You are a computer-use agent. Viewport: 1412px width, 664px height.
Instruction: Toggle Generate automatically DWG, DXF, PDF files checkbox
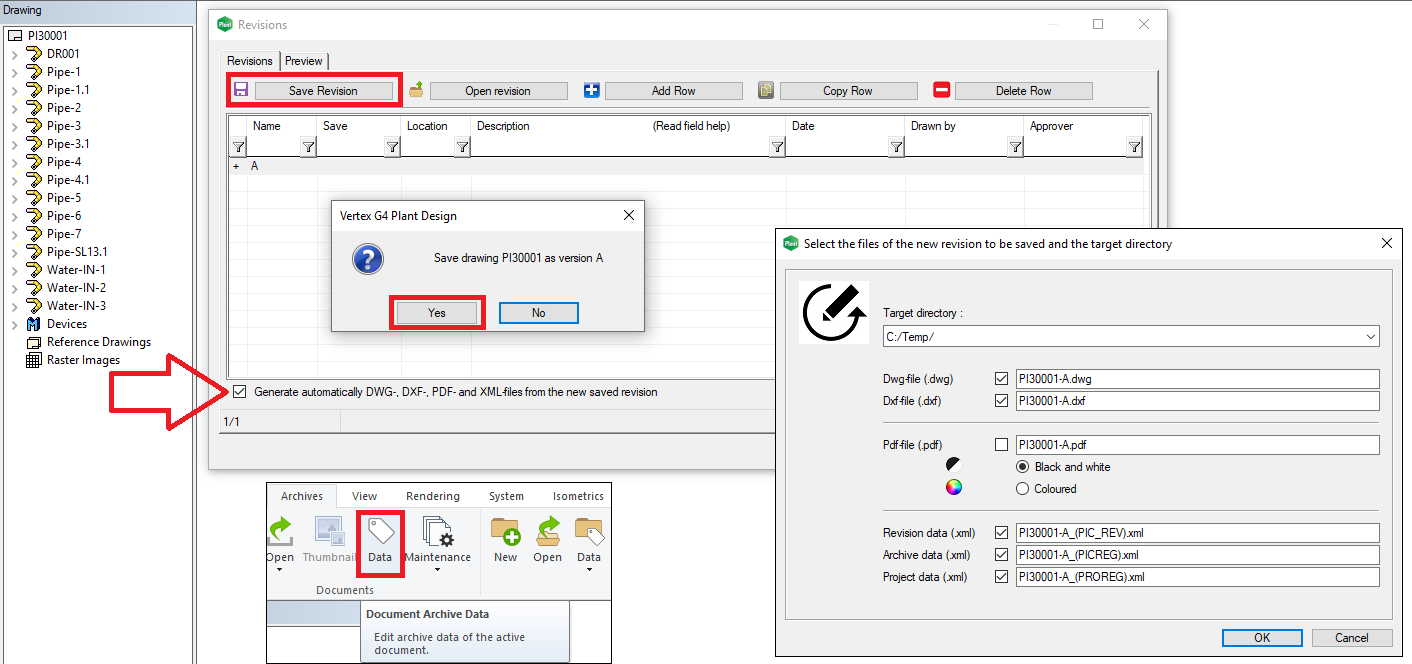pyautogui.click(x=239, y=392)
